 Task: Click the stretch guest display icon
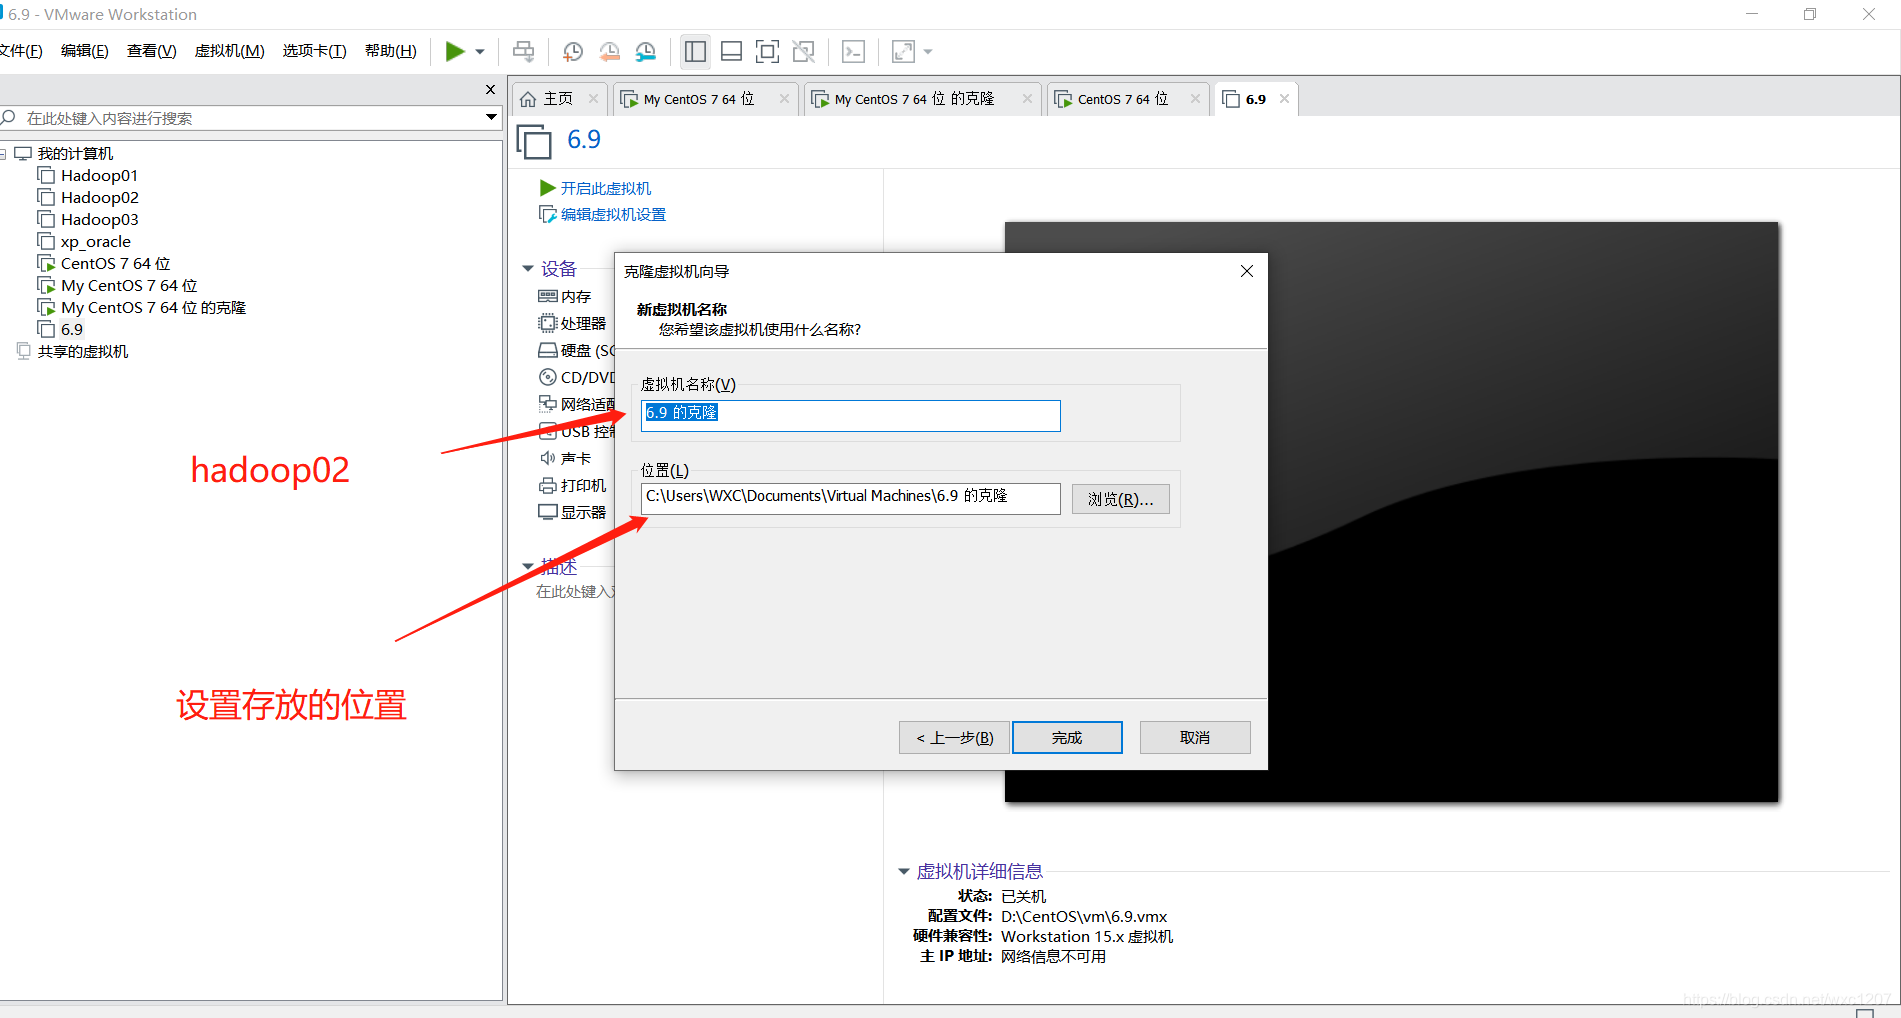[x=903, y=51]
